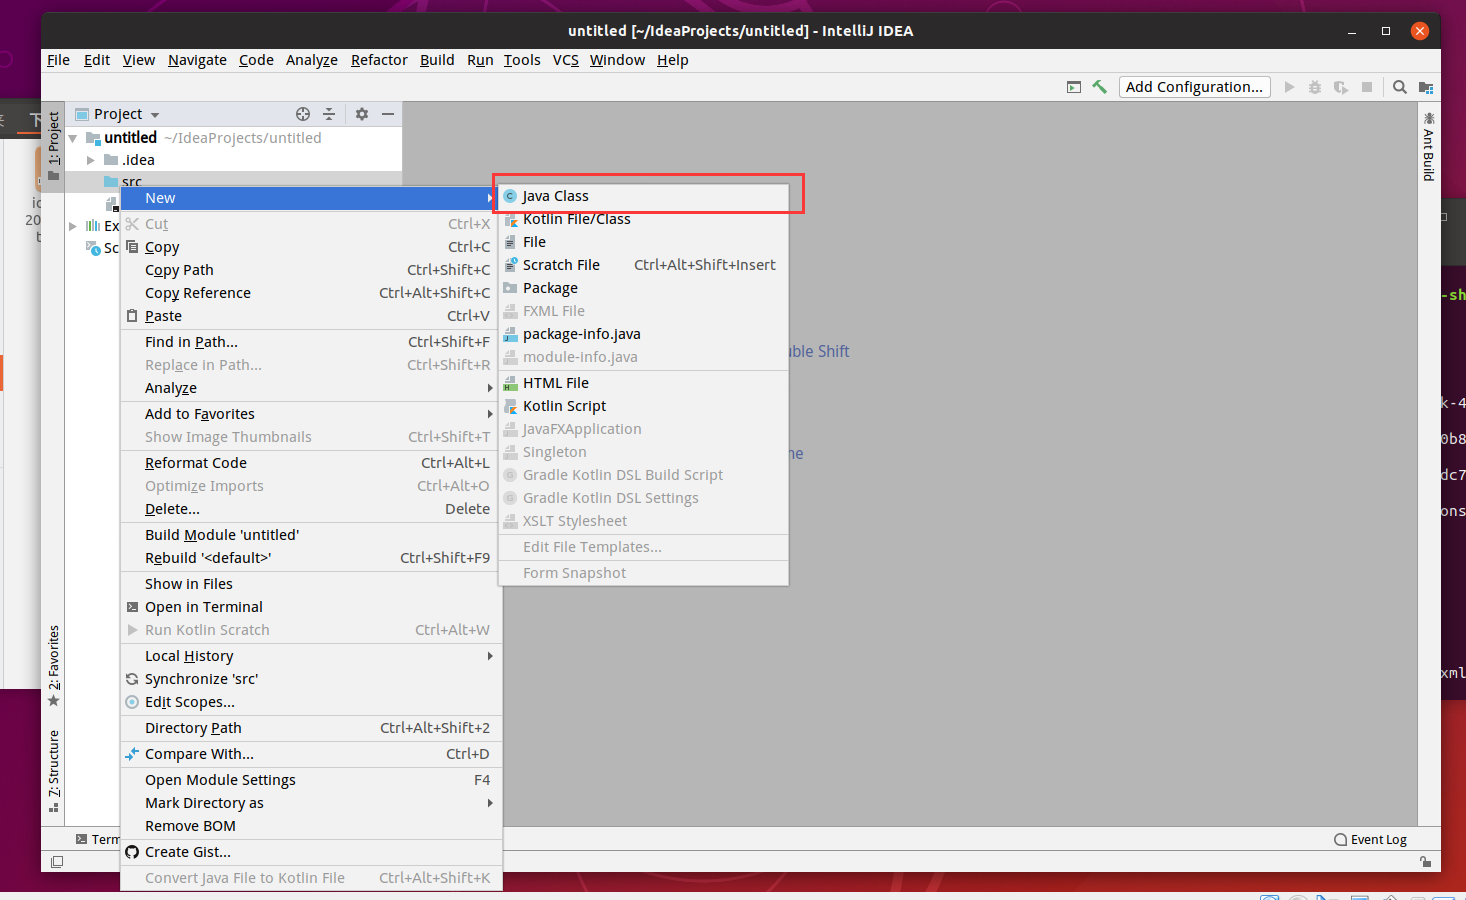Expand External Libraries tree node
Viewport: 1466px width, 900px height.
72,226
